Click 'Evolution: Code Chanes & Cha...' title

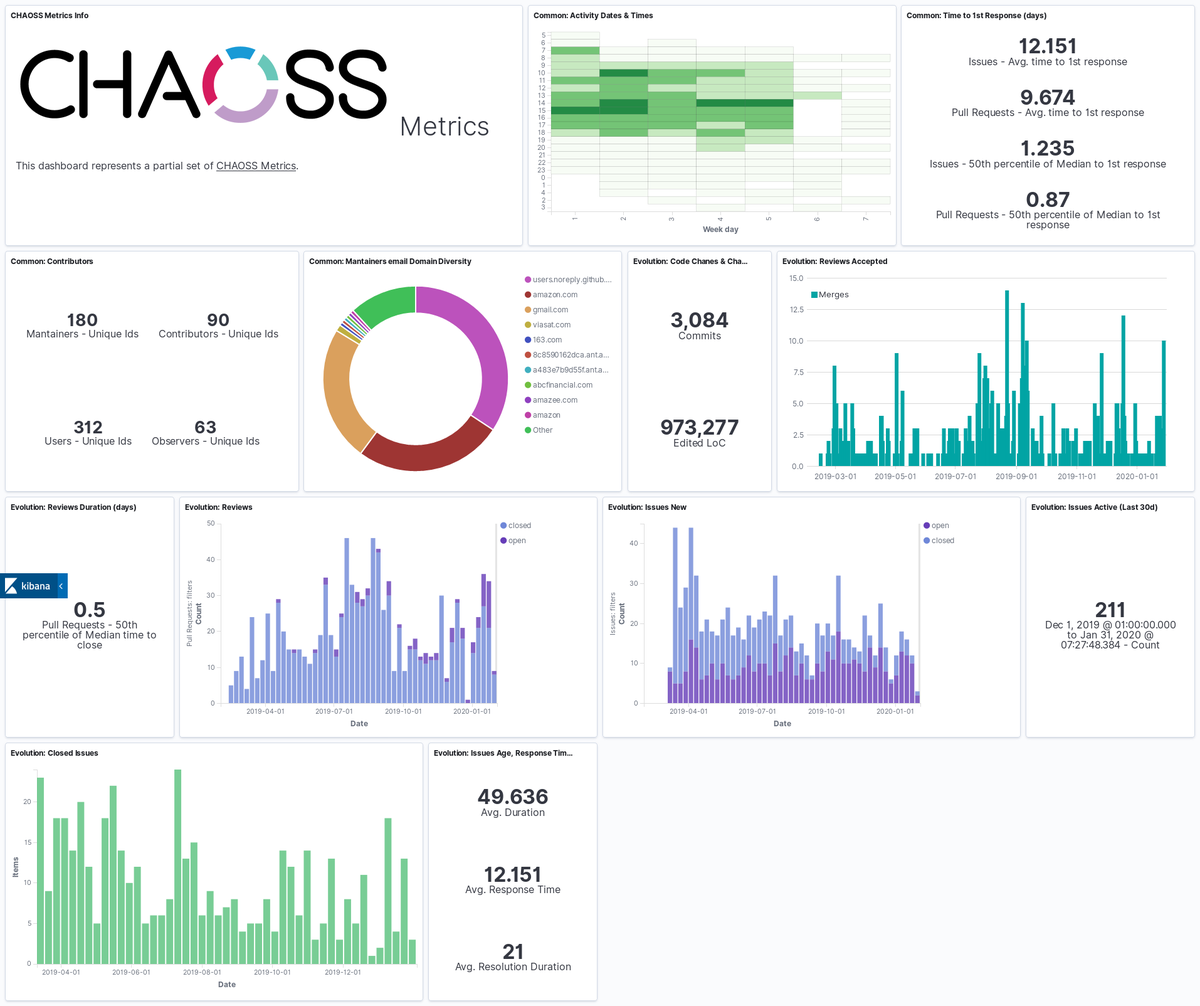click(690, 261)
